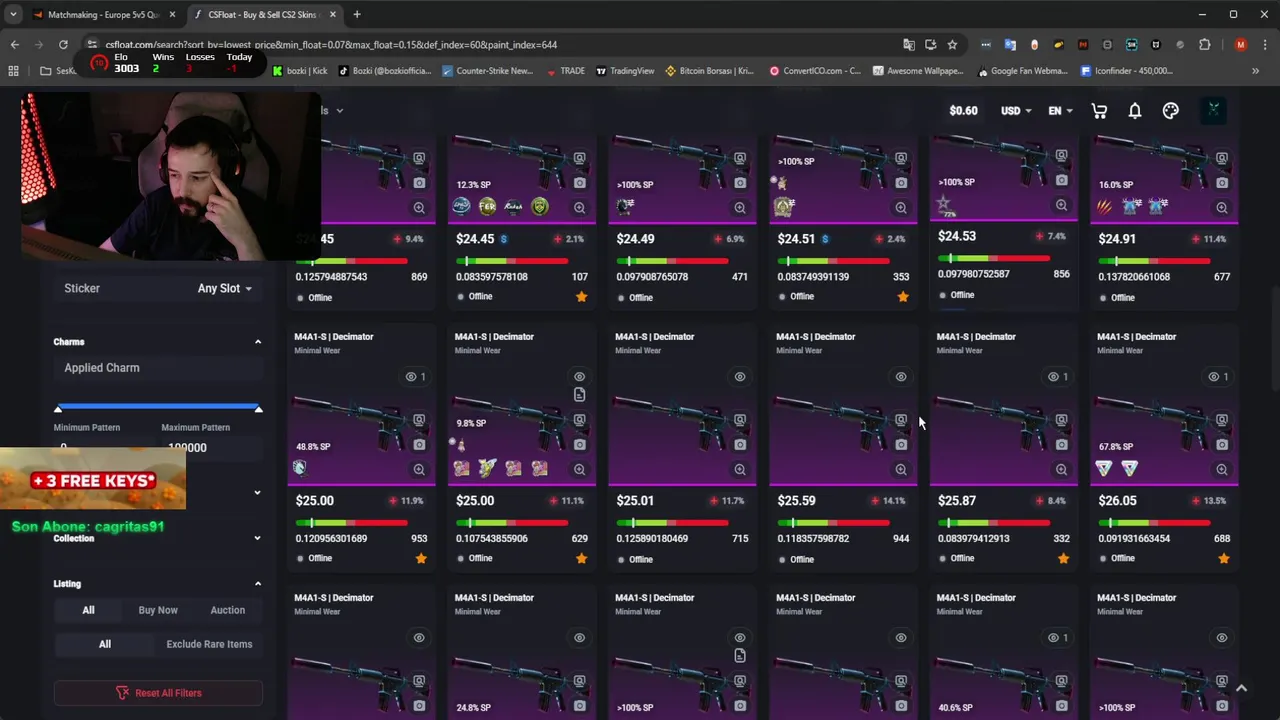This screenshot has width=1280, height=720.
Task: Open Iconfinder bookmark
Action: click(x=1127, y=71)
